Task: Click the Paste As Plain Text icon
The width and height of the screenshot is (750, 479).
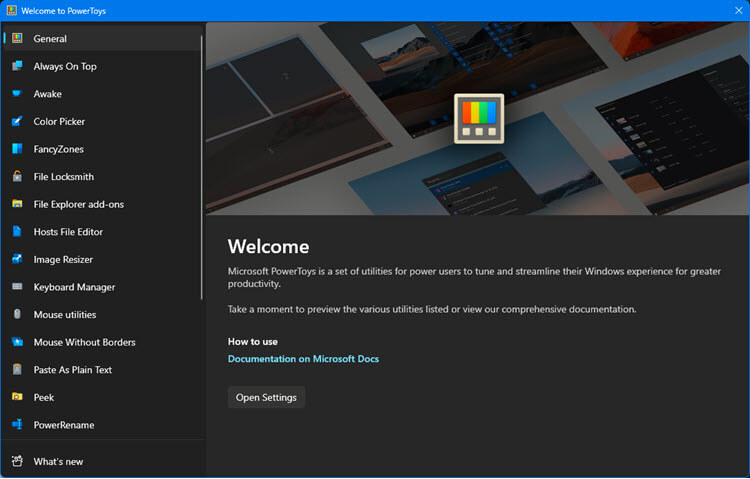Action: [x=17, y=370]
